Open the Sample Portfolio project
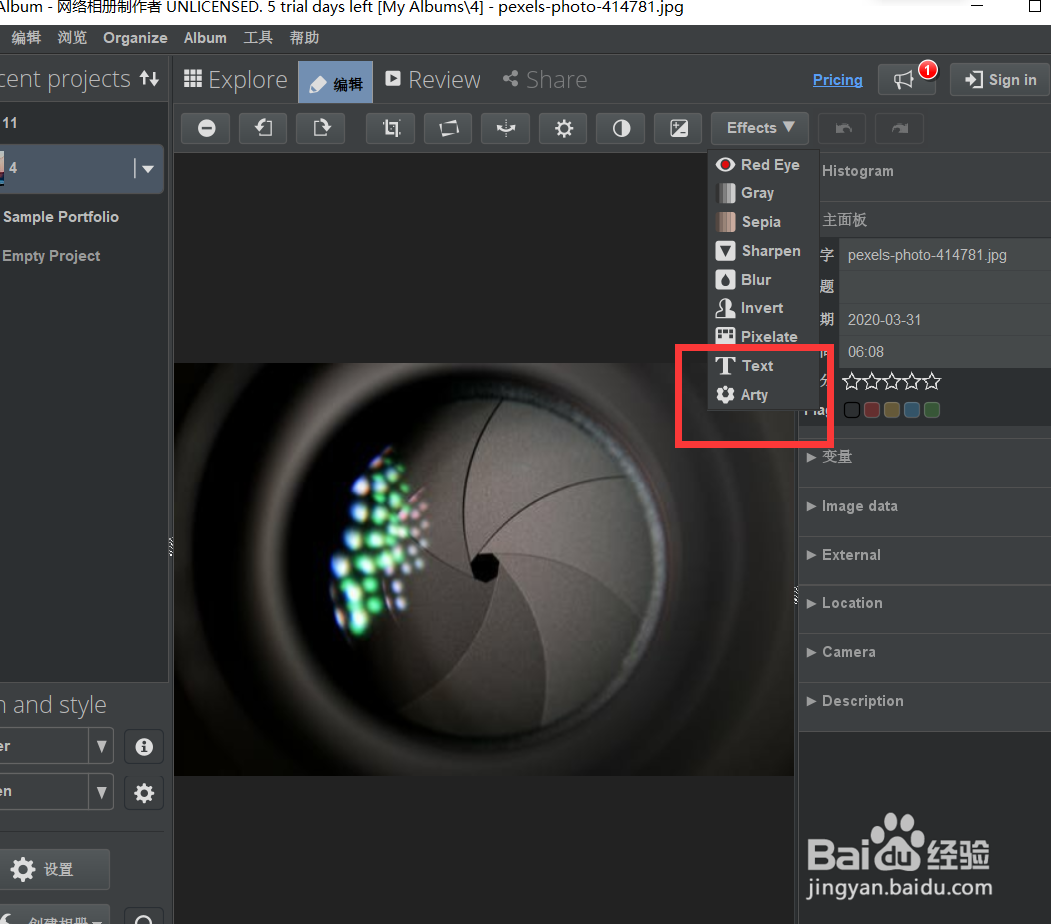This screenshot has width=1051, height=924. [x=60, y=217]
